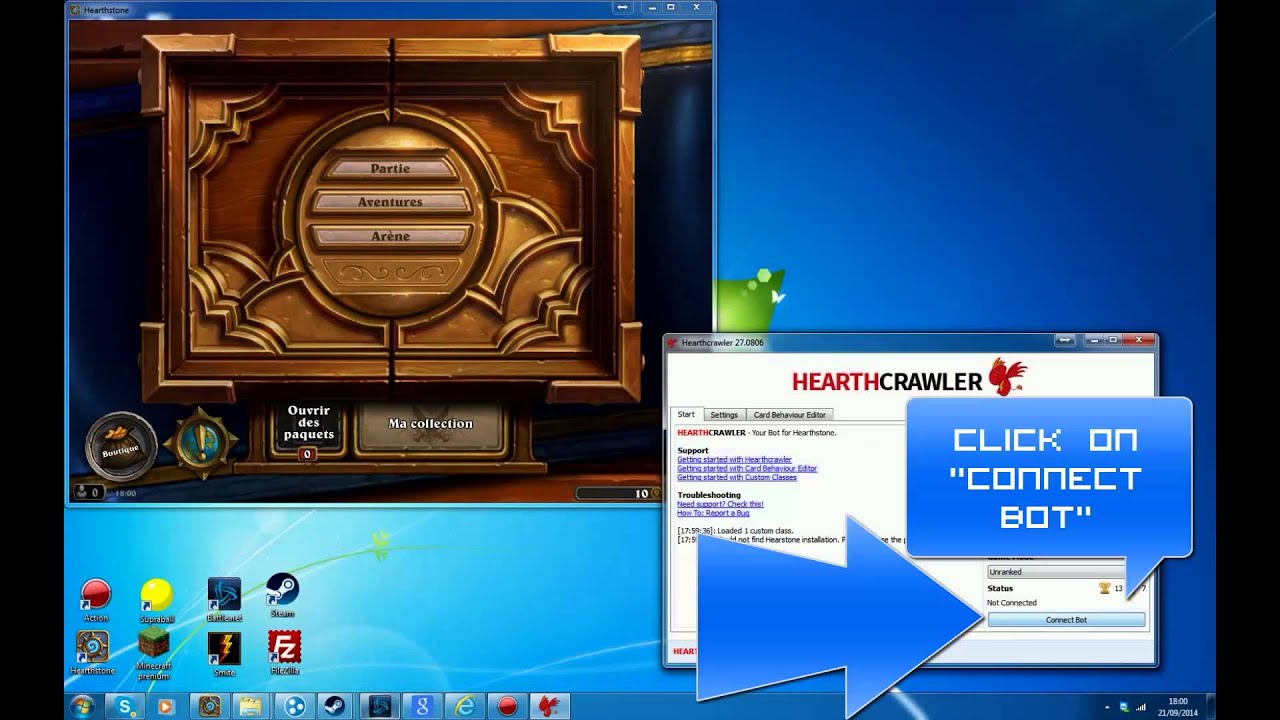Click the Action red record taskbar icon
The width and height of the screenshot is (1280, 720).
click(508, 707)
